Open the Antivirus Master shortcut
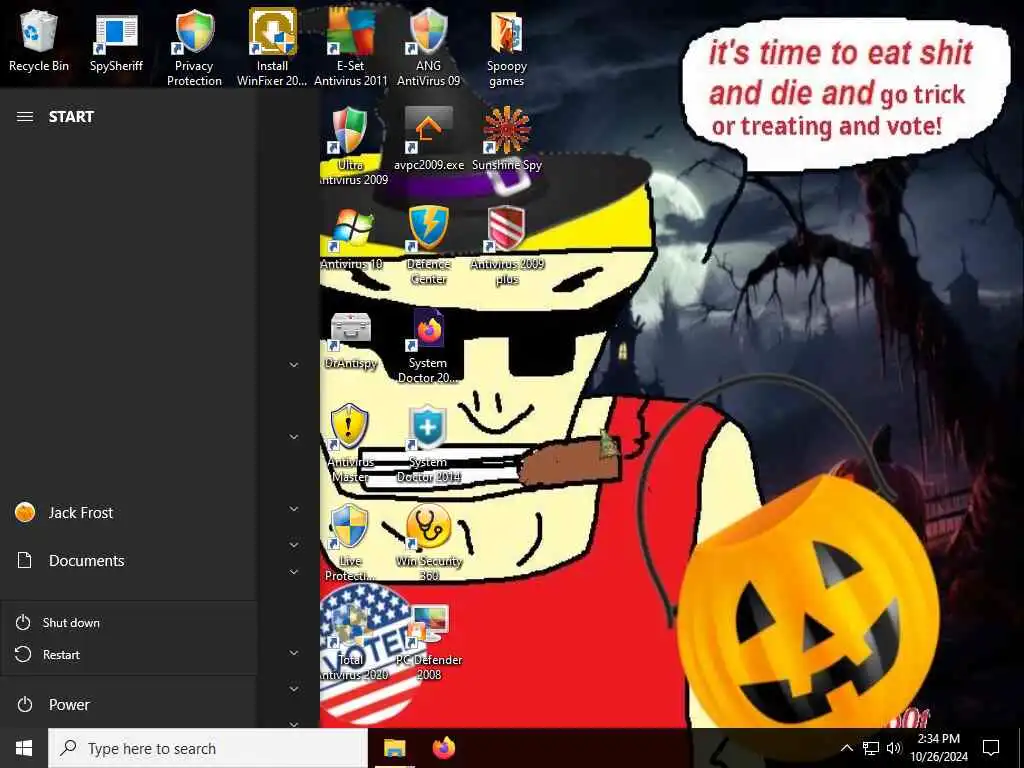This screenshot has height=768, width=1024. click(351, 444)
